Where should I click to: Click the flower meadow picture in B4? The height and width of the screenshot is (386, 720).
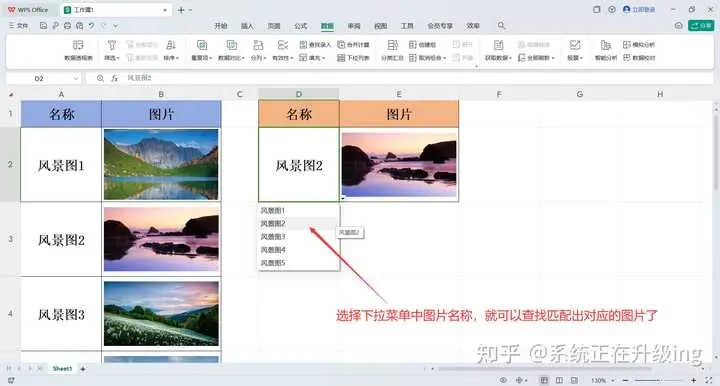point(161,313)
